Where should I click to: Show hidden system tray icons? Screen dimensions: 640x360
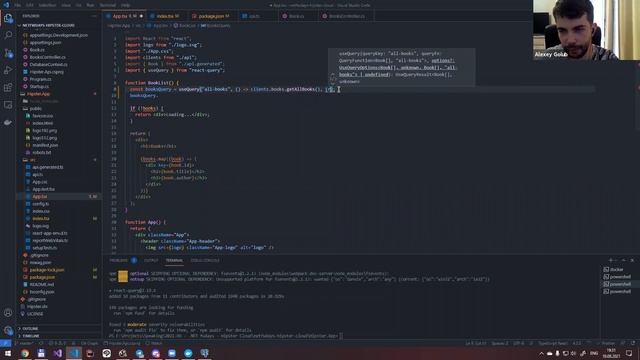pyautogui.click(x=541, y=353)
